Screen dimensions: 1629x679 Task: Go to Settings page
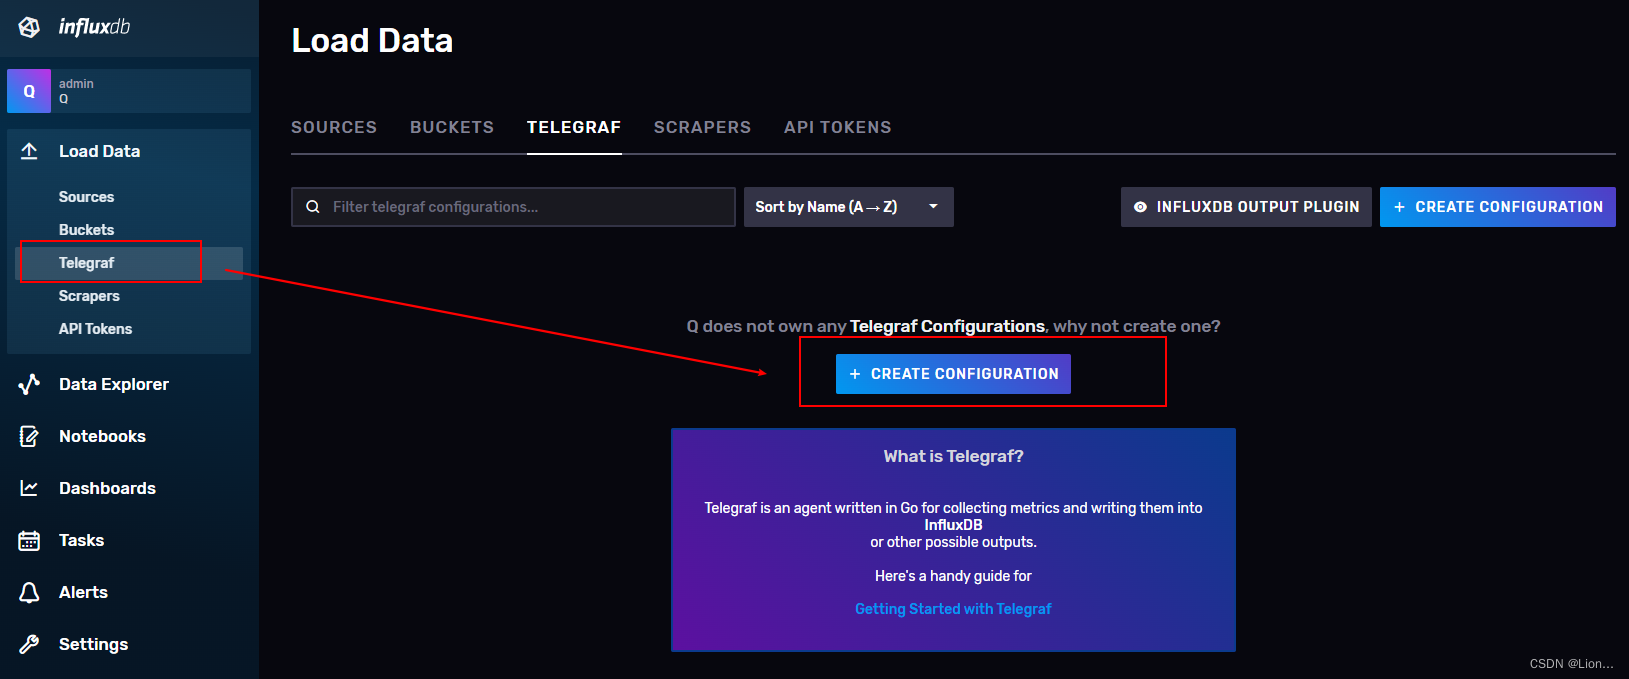coord(93,644)
